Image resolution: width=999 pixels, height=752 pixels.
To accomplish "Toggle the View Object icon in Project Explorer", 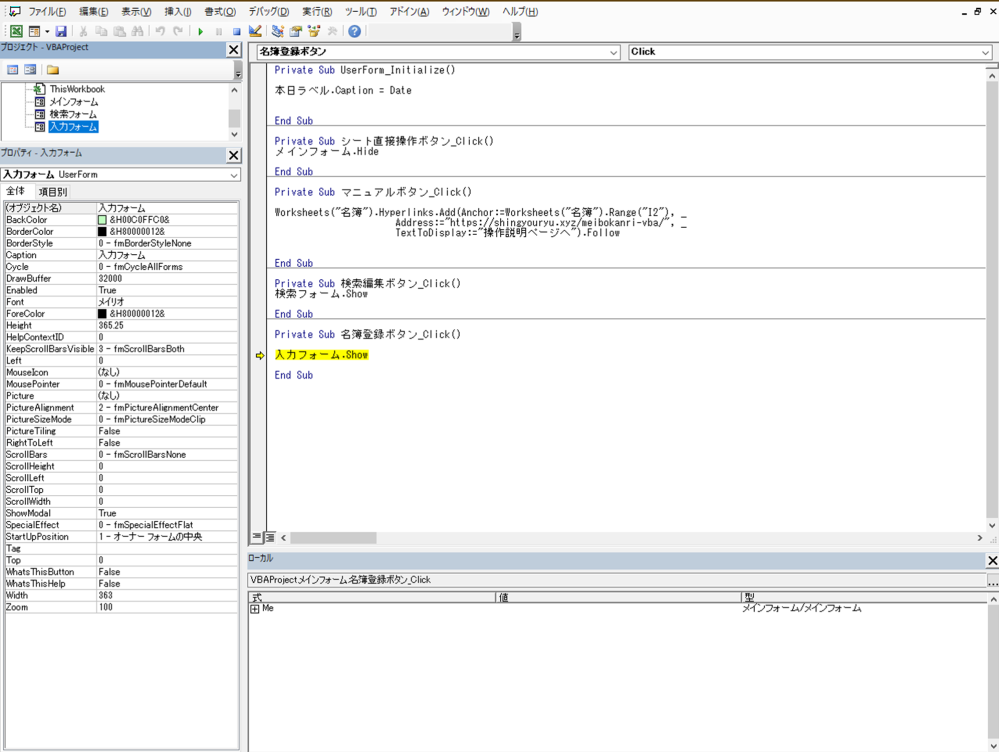I will (x=29, y=68).
